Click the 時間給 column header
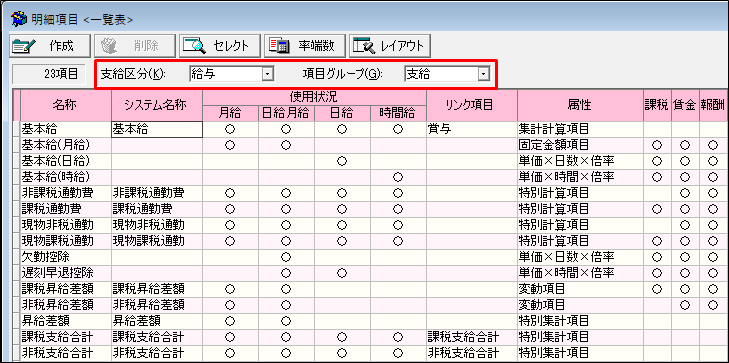The image size is (729, 363). pyautogui.click(x=398, y=113)
